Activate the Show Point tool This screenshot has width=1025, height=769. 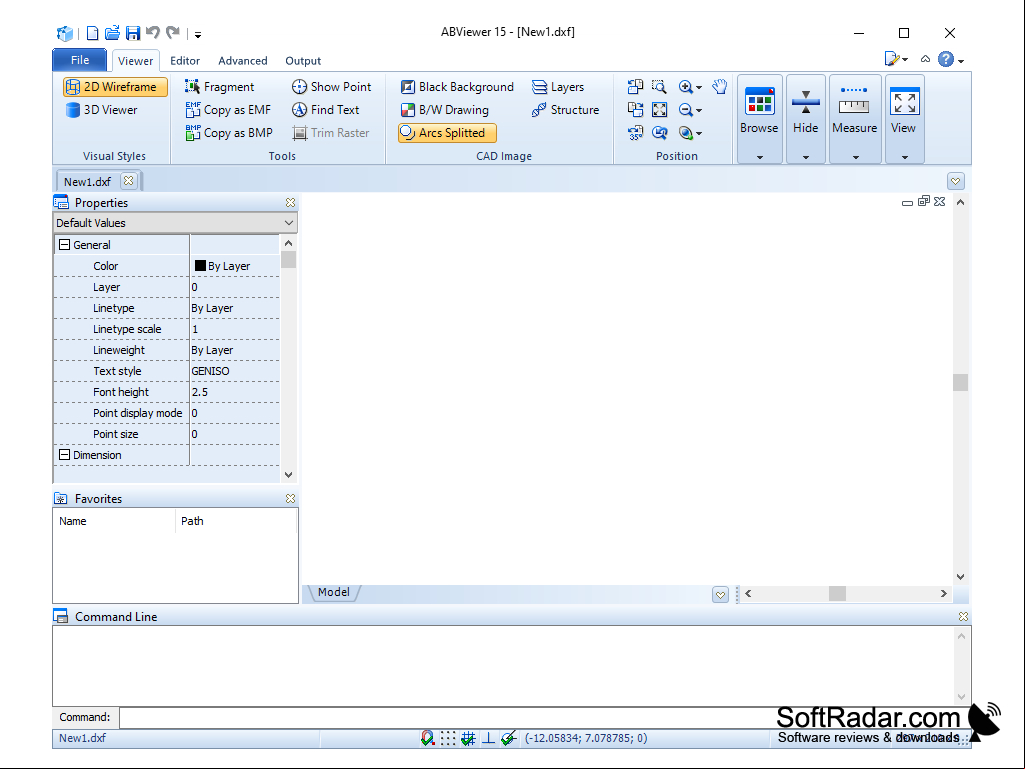point(331,87)
